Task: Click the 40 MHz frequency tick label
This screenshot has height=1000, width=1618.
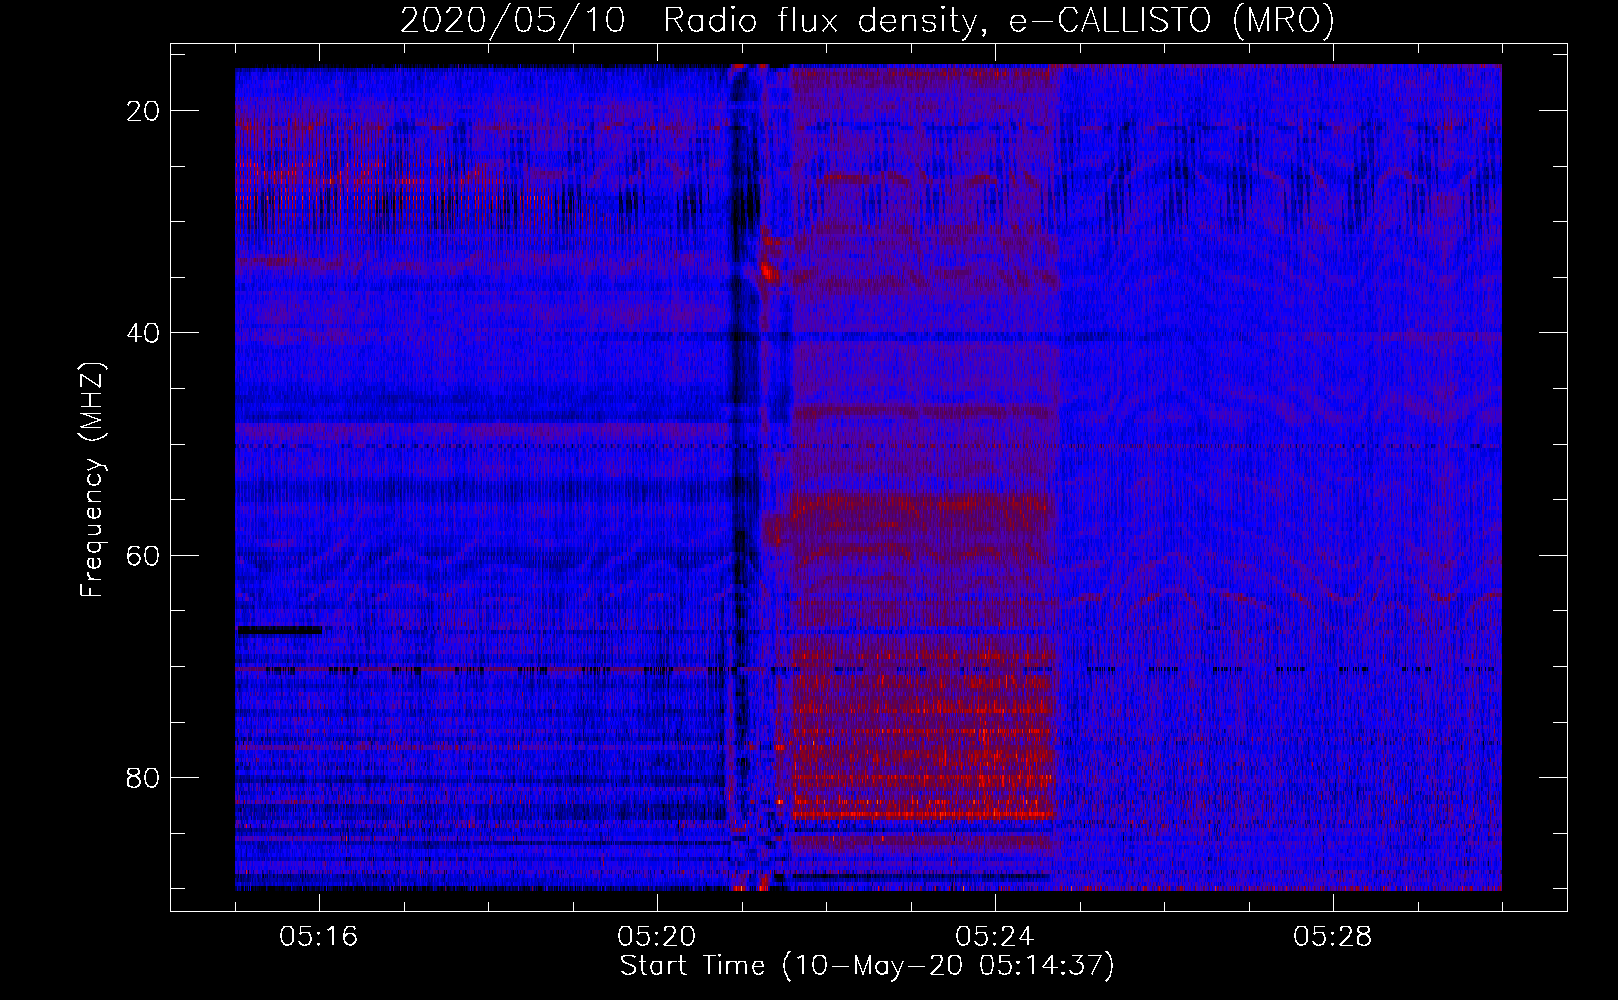Action: 143,333
